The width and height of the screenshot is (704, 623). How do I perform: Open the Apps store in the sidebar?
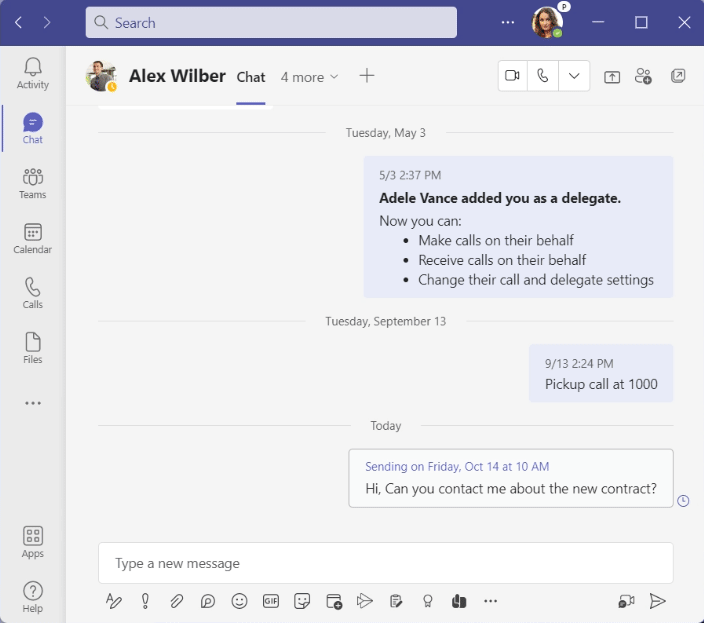(33, 542)
